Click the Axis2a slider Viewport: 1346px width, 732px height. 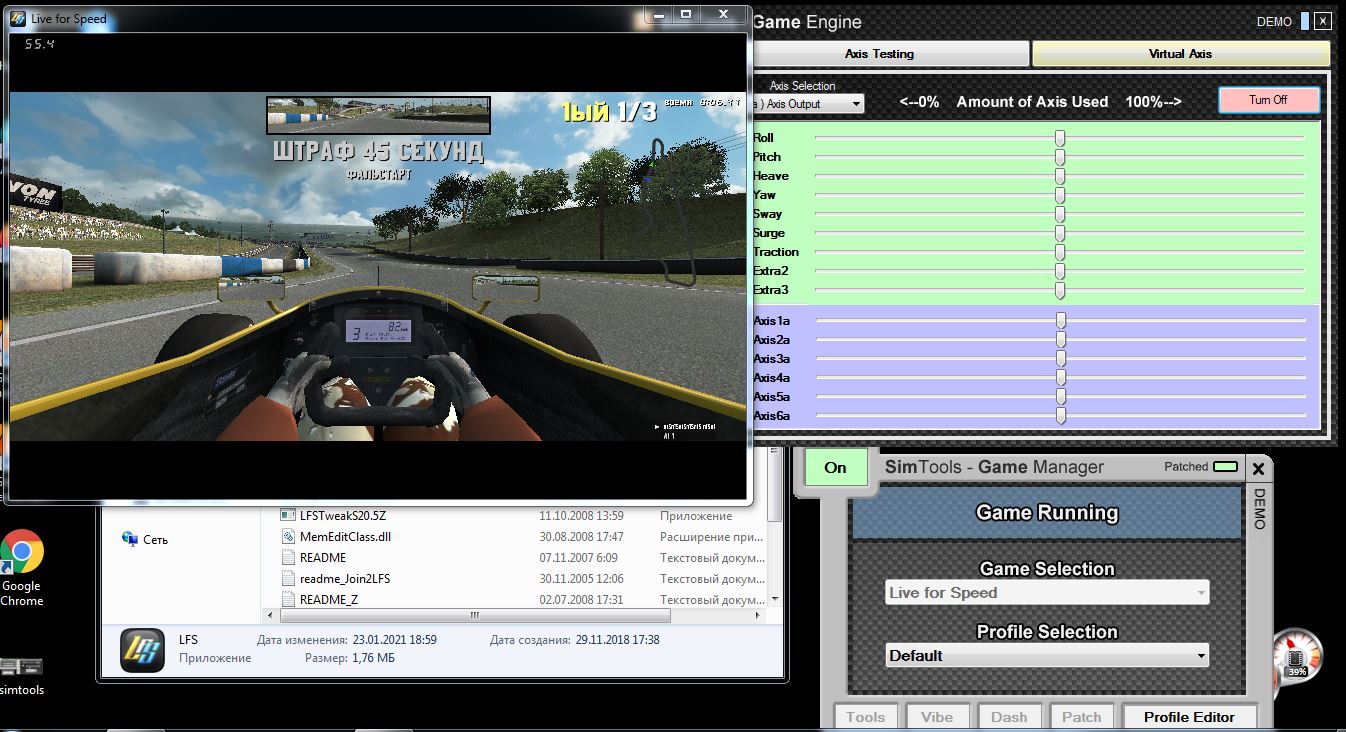coord(1061,340)
